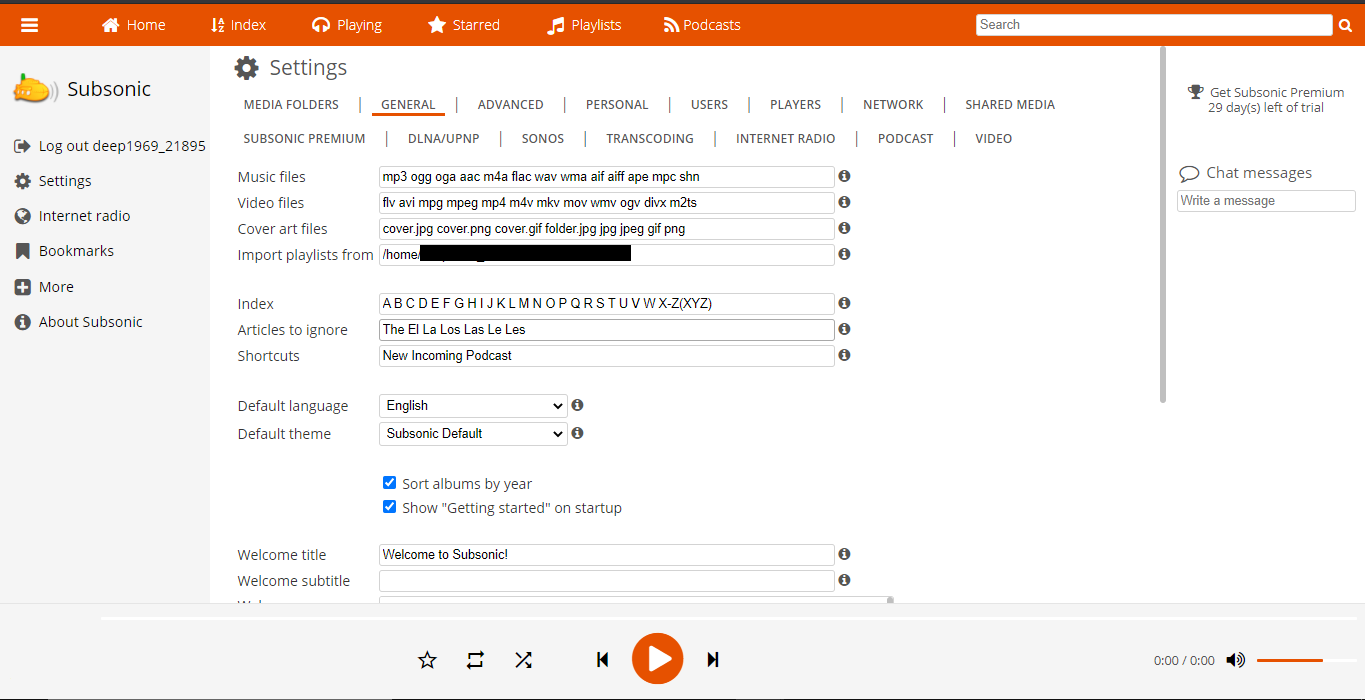
Task: Open the hamburger menu icon
Action: pos(29,24)
